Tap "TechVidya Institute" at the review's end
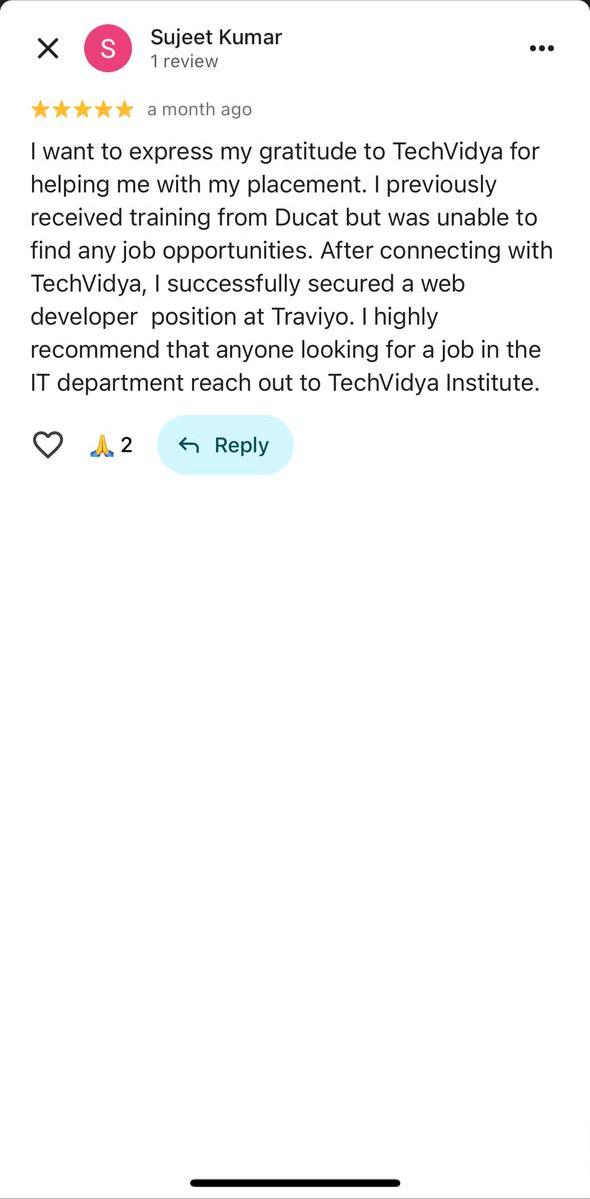This screenshot has height=1199, width=590. click(x=433, y=383)
